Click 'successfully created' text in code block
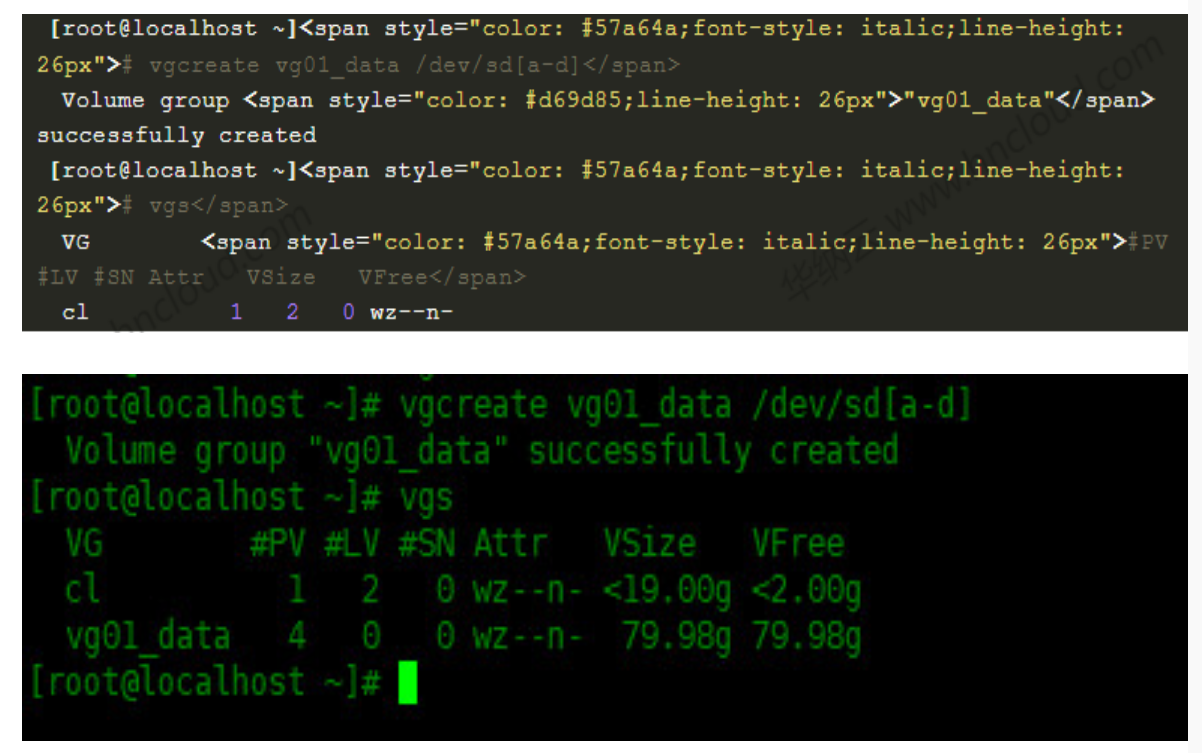 [x=177, y=135]
